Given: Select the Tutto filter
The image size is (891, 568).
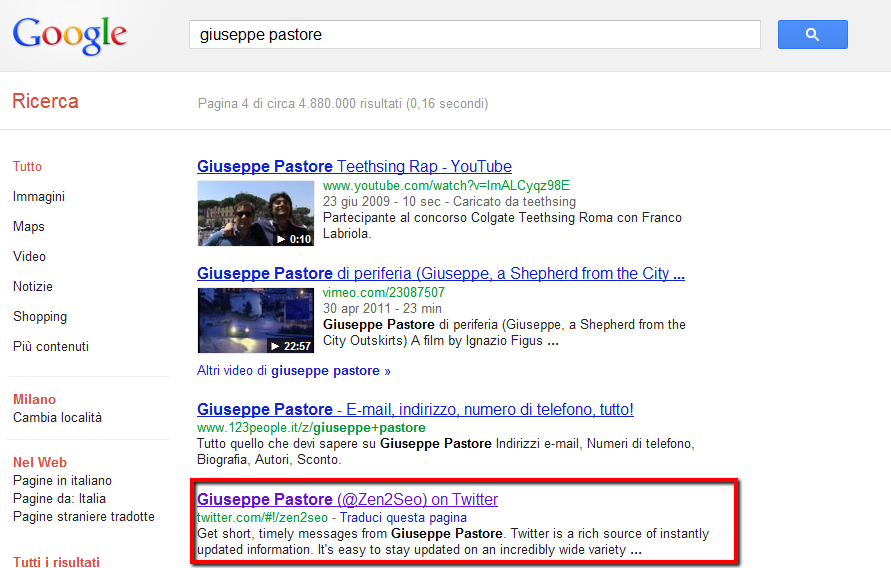Looking at the screenshot, I should coord(28,167).
